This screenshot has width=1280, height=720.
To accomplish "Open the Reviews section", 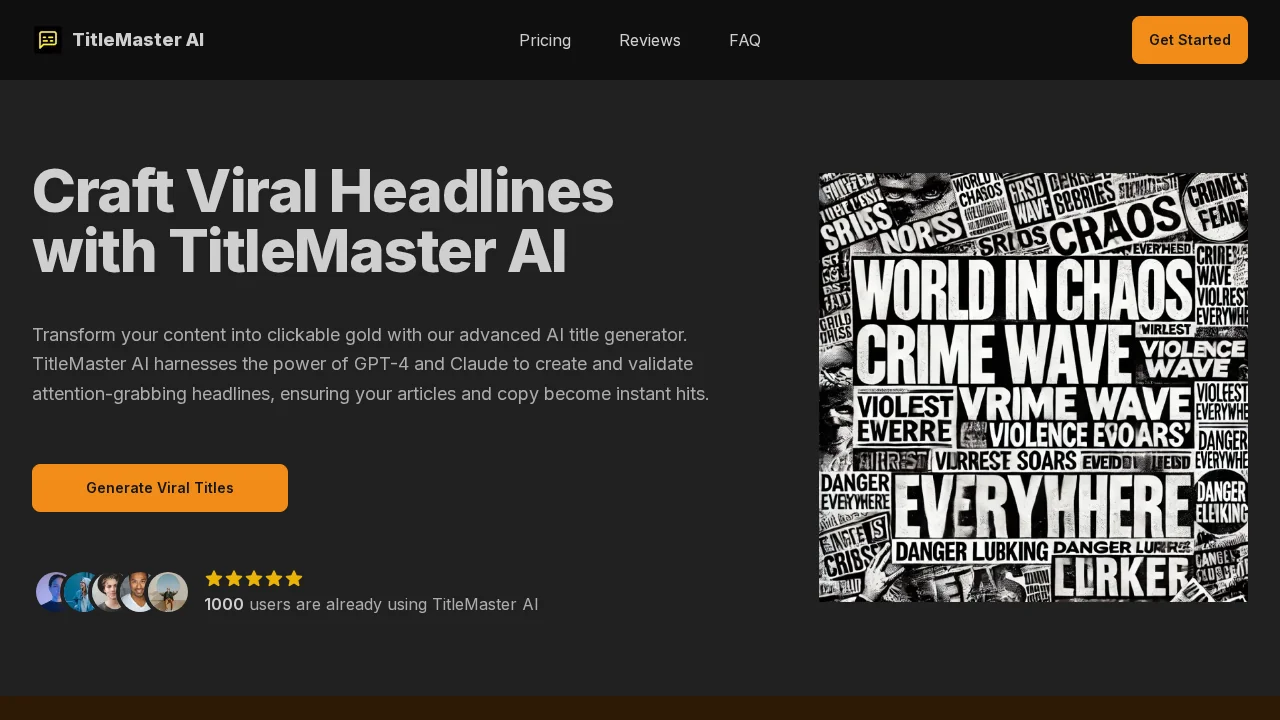I will click(x=650, y=40).
